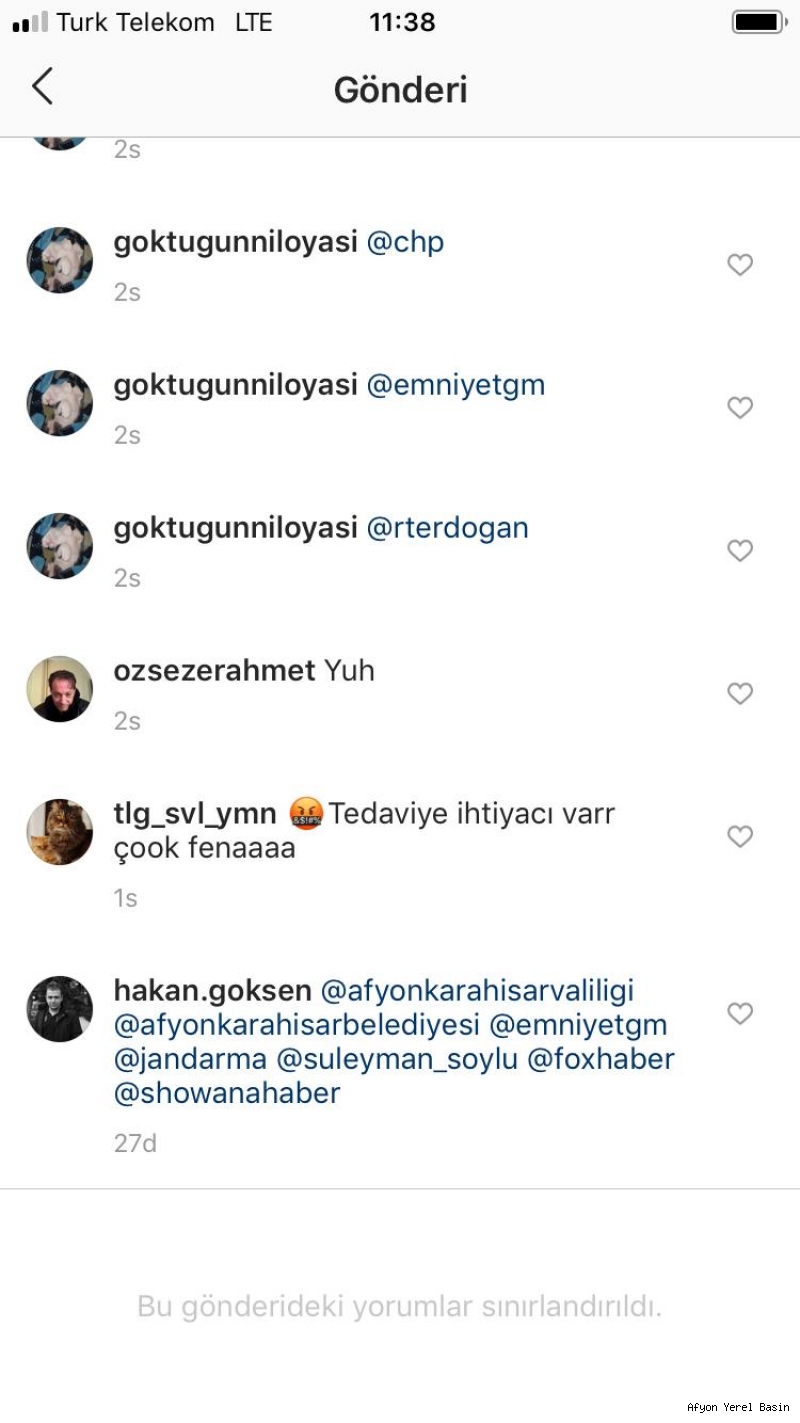Tap the battery indicator in status bar
This screenshot has height=1423, width=800.
click(x=760, y=21)
